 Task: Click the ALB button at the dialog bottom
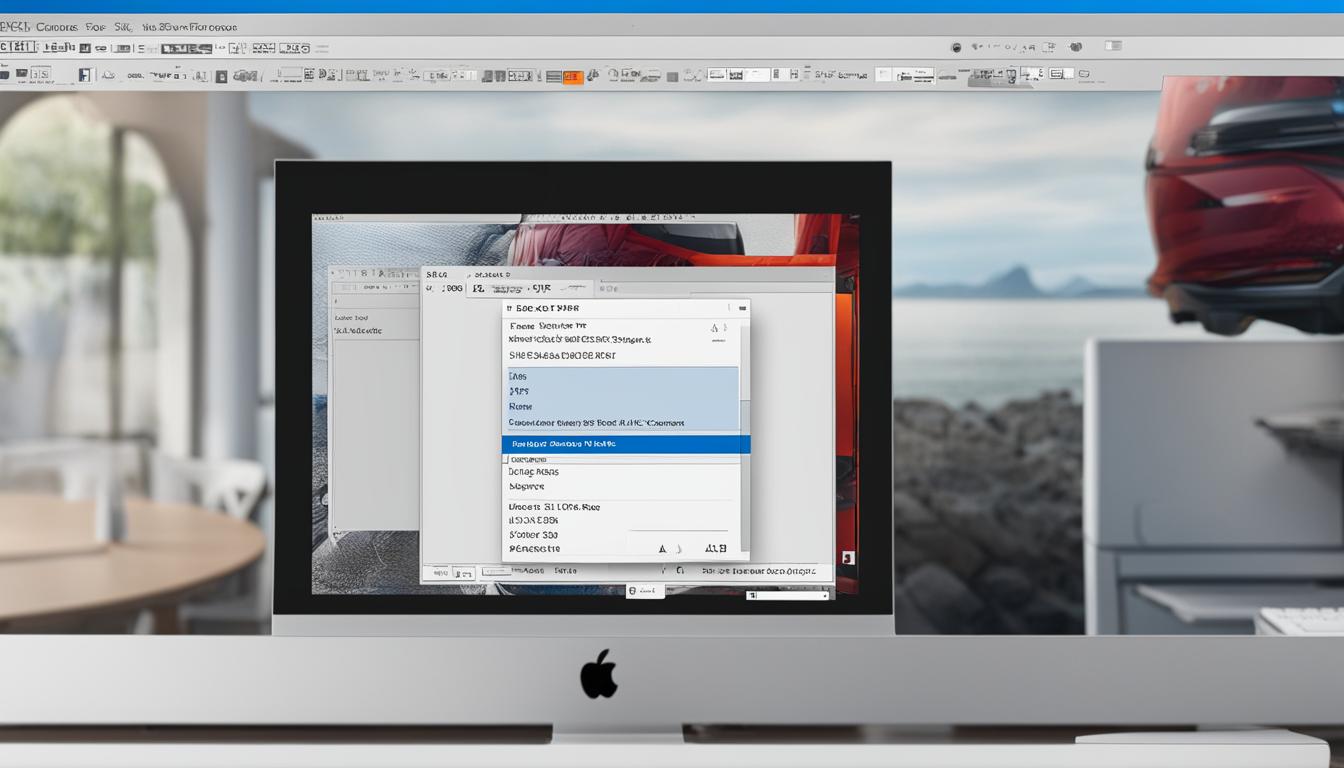(714, 548)
